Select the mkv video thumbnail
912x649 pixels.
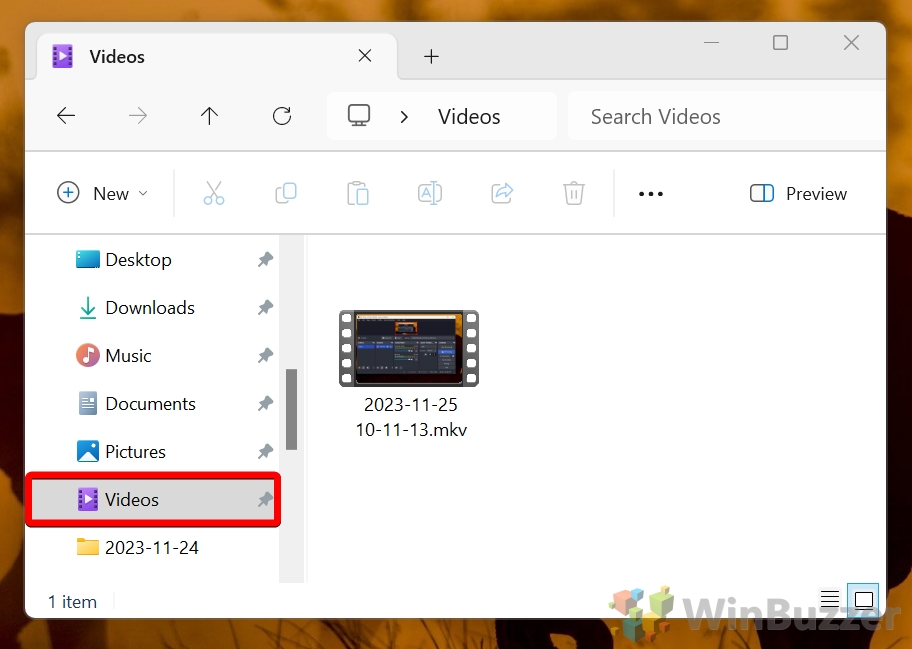[x=409, y=348]
